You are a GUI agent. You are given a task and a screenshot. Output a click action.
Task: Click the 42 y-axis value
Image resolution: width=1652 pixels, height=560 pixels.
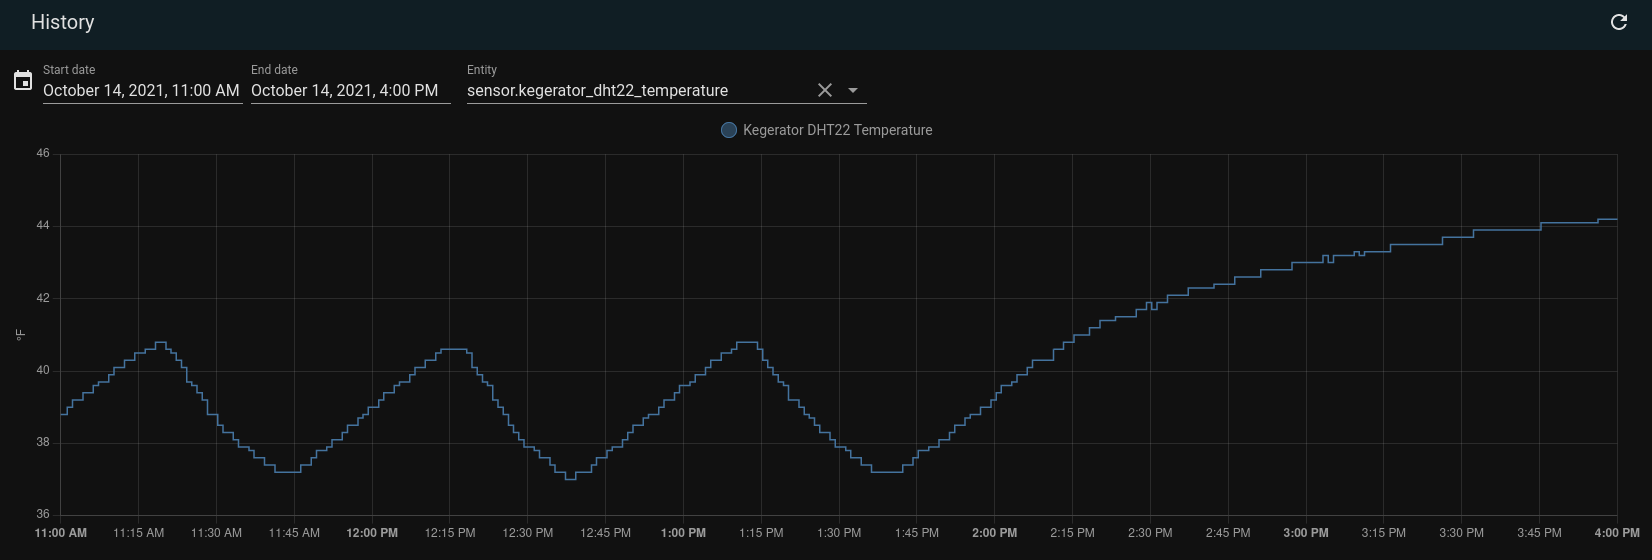[x=43, y=298]
